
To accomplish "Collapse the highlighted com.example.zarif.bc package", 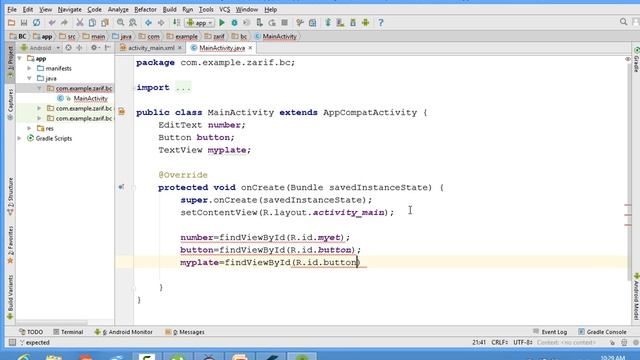I will 39,88.
